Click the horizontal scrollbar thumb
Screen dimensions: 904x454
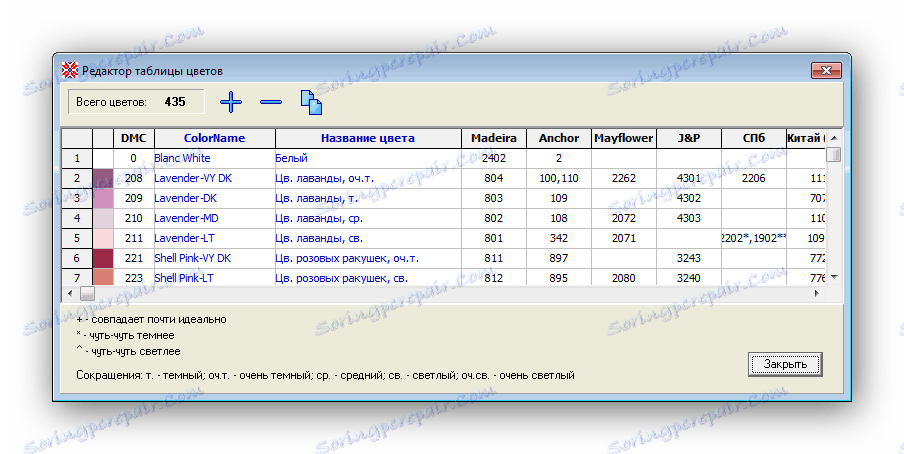[x=87, y=293]
